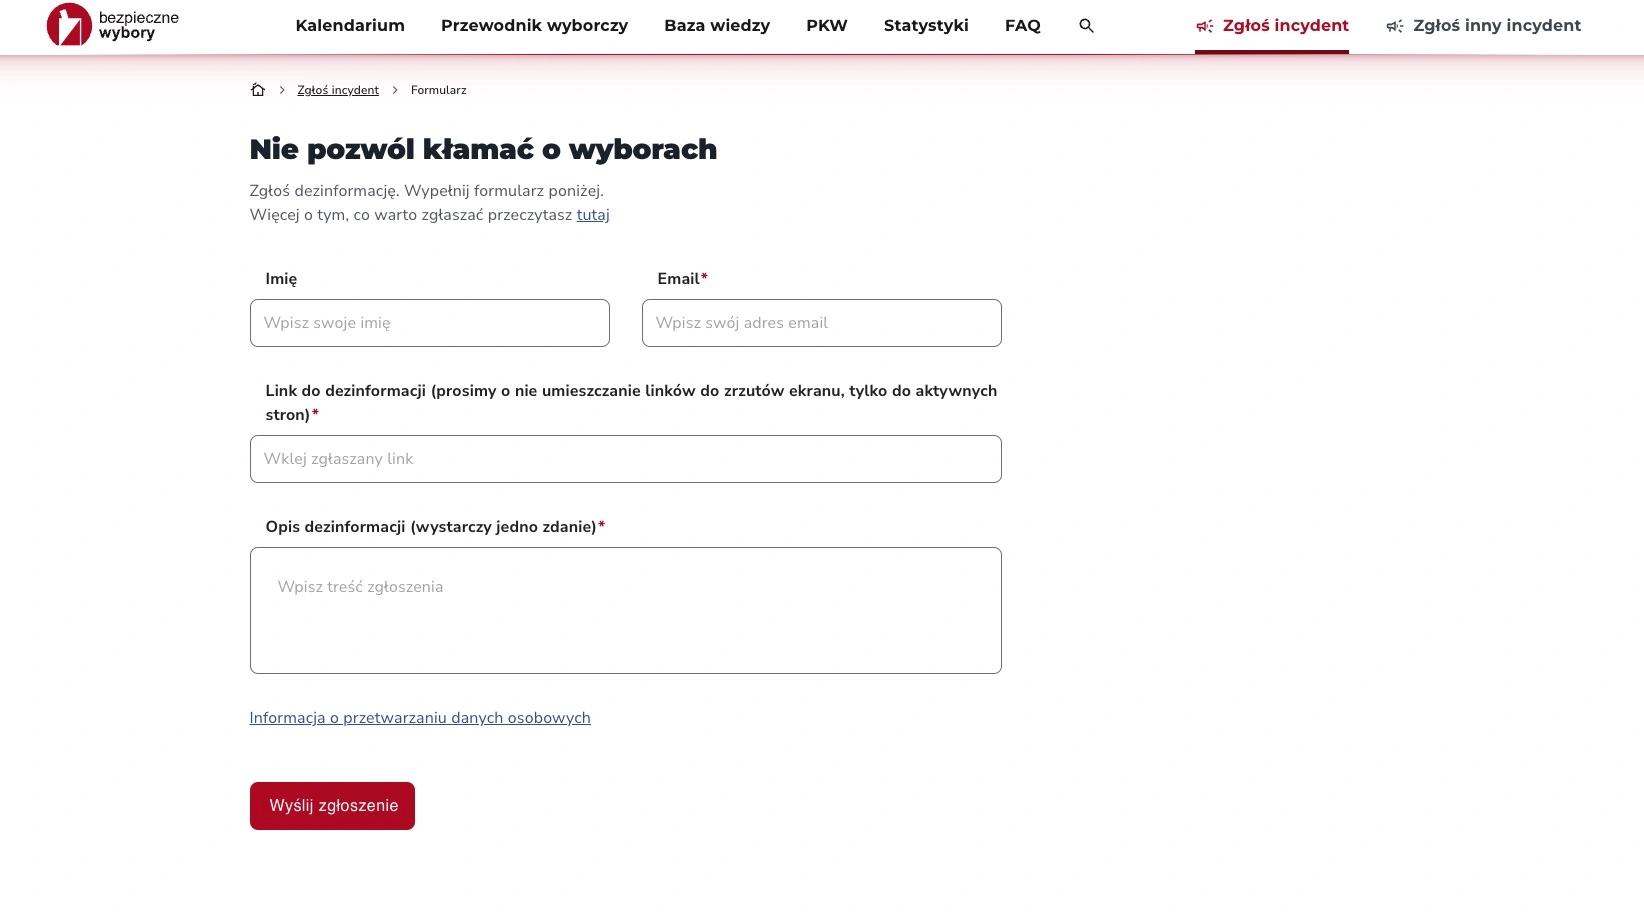Click the Bezpieczne wybory logo
The width and height of the screenshot is (1644, 913).
tap(113, 25)
